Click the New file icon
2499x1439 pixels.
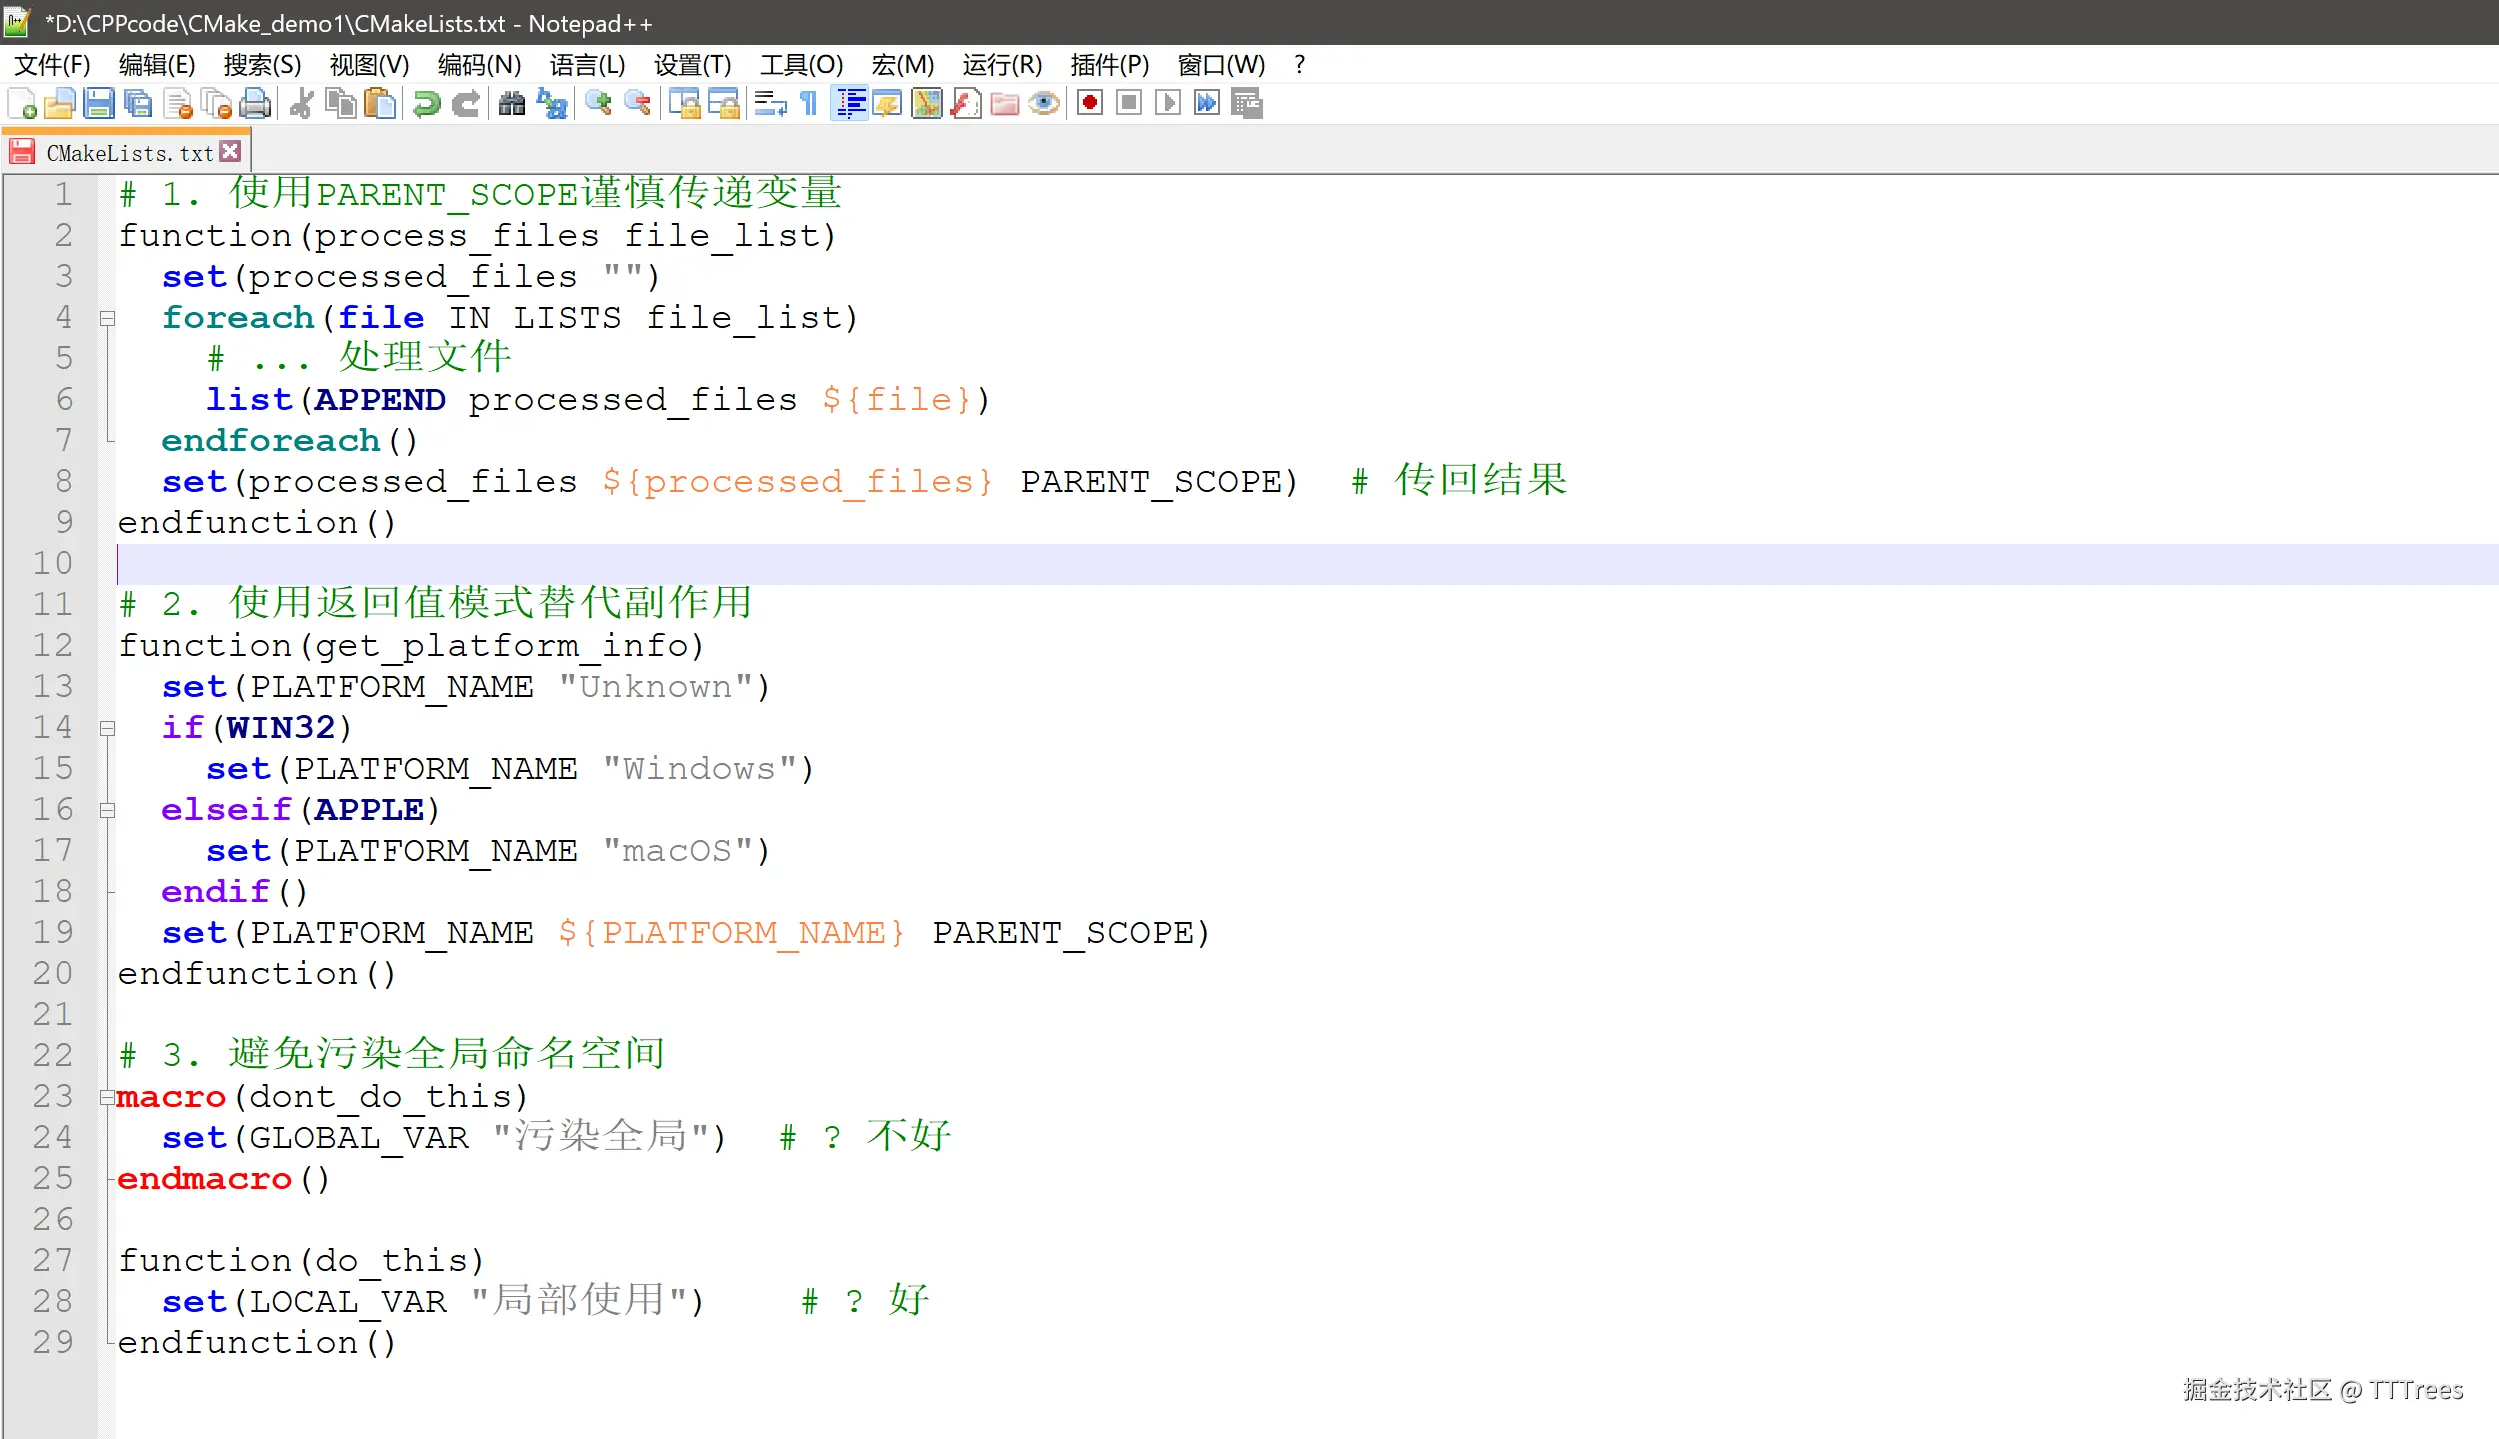(x=22, y=104)
